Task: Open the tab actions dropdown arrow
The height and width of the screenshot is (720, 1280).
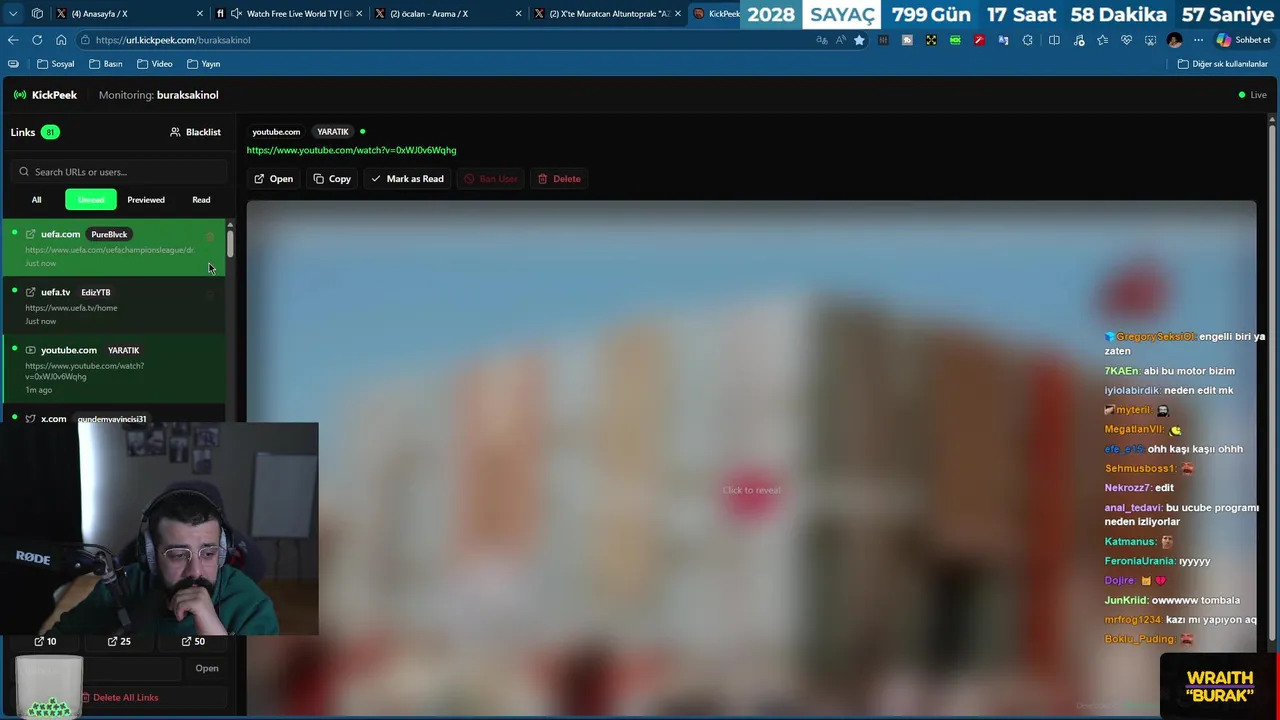Action: 13,14
